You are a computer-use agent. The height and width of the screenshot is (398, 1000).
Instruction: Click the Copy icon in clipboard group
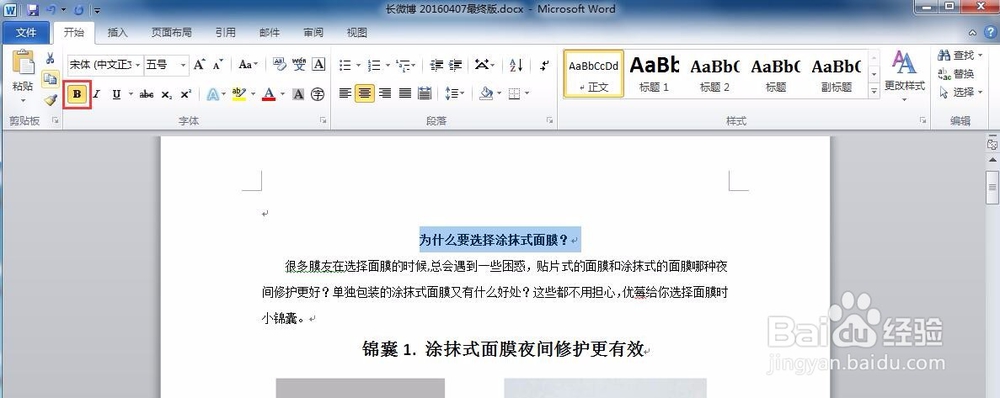pyautogui.click(x=50, y=79)
